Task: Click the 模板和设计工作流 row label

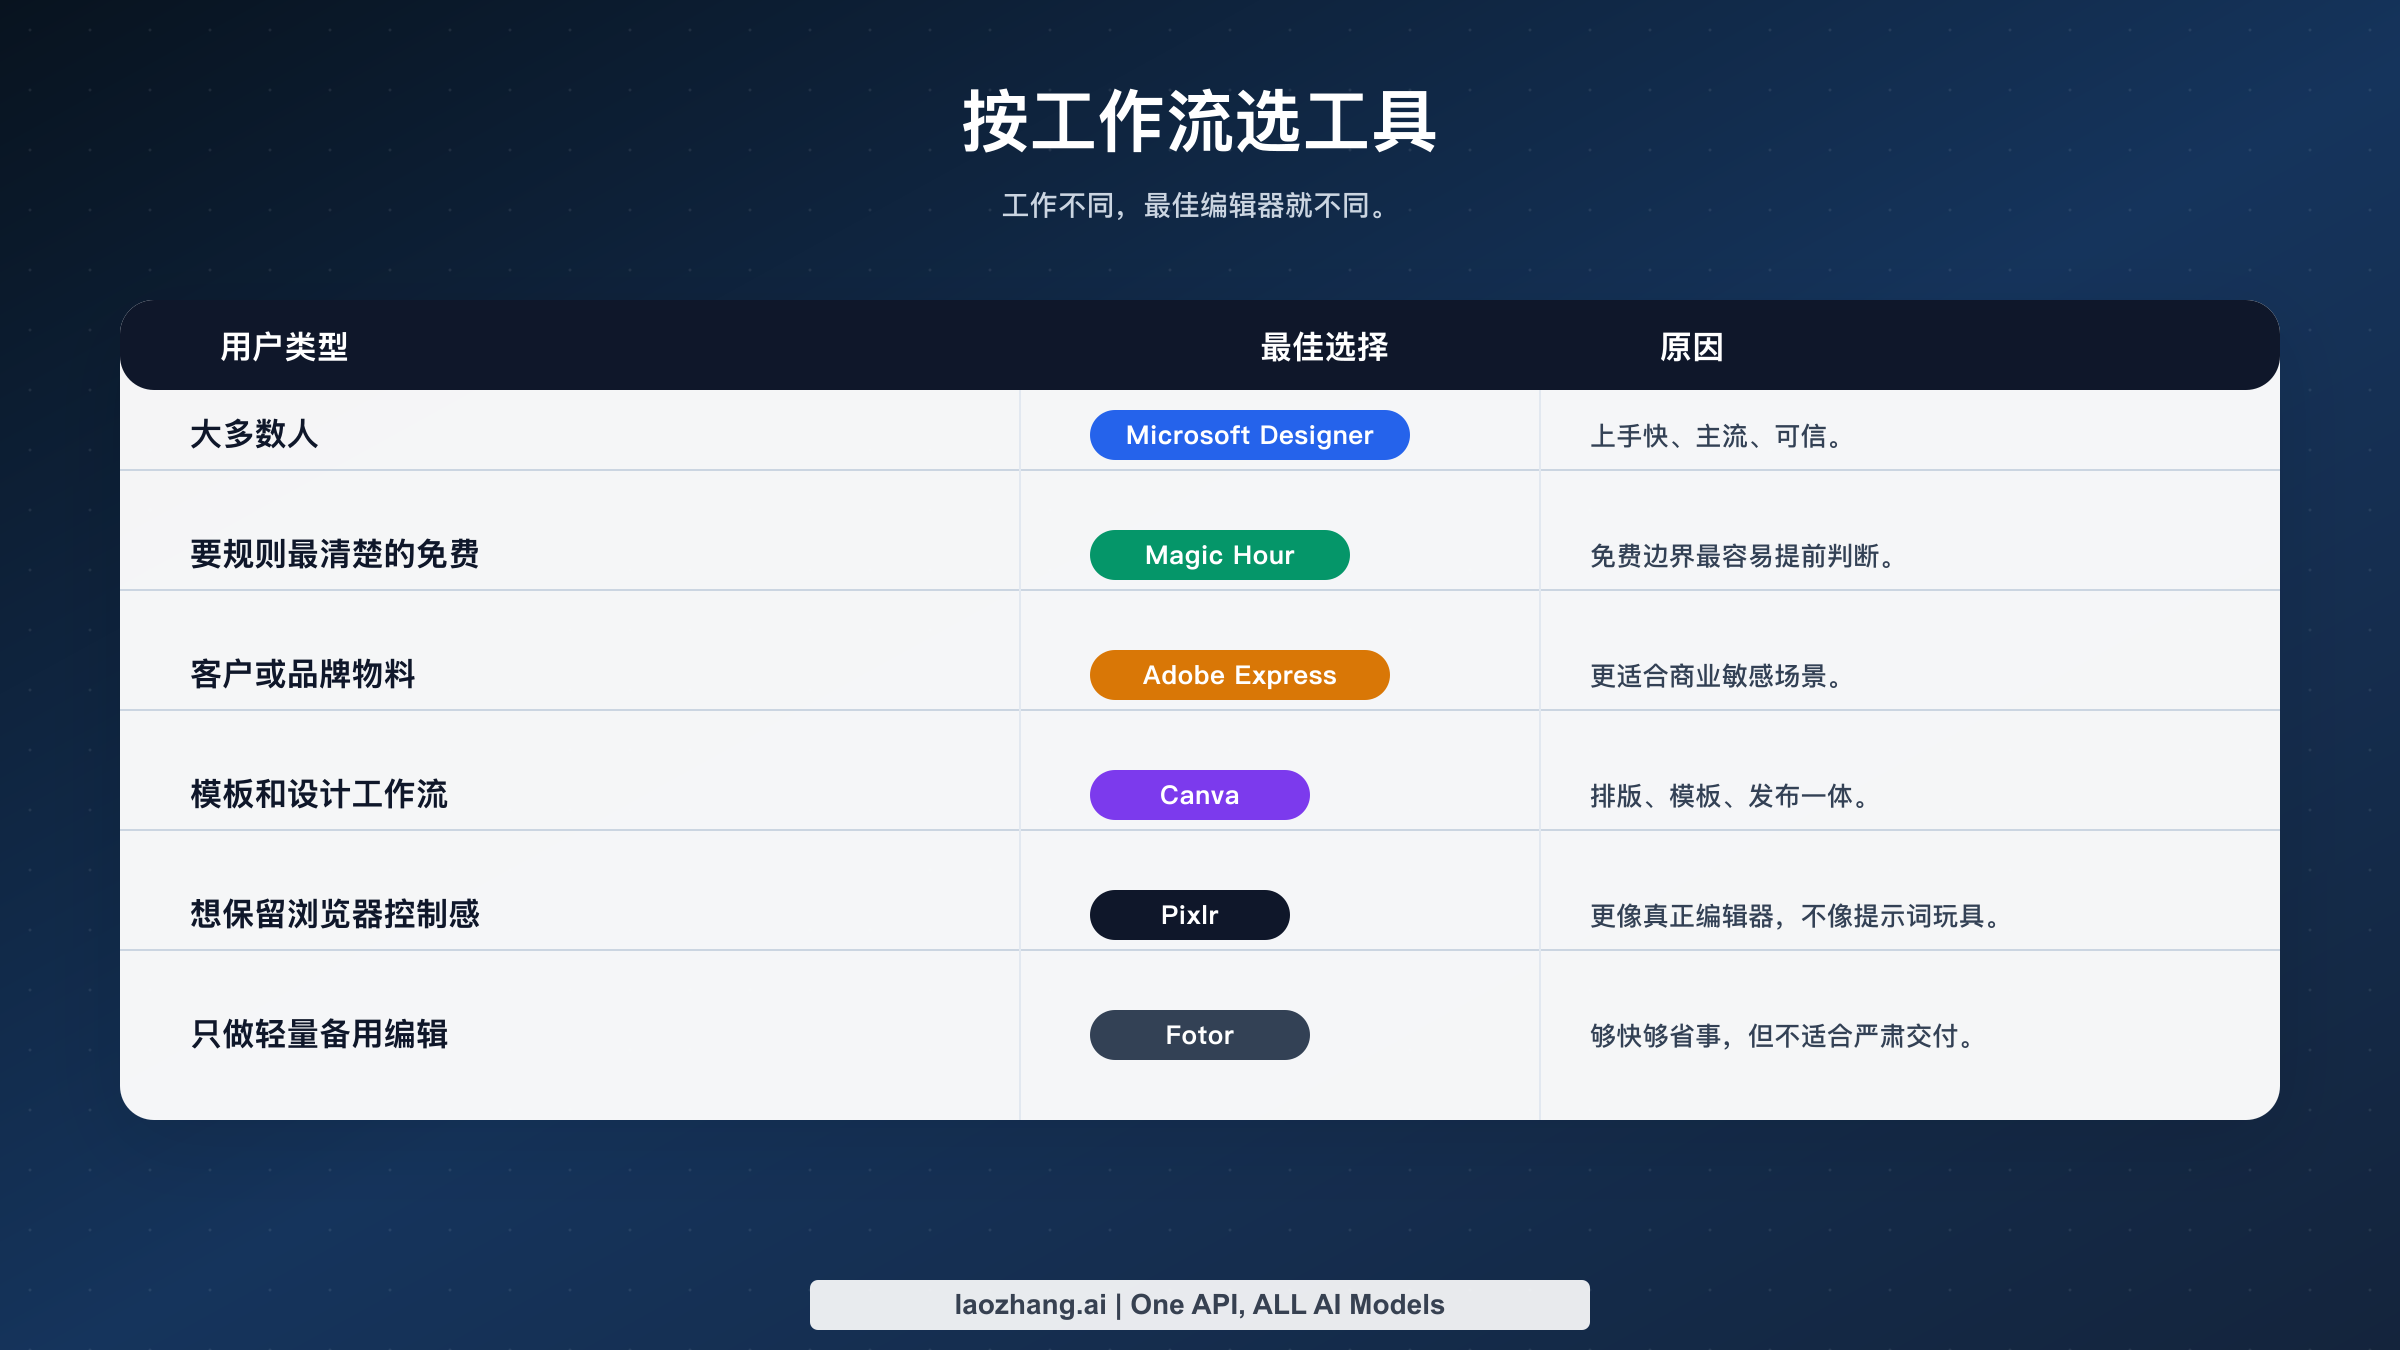Action: pos(318,795)
